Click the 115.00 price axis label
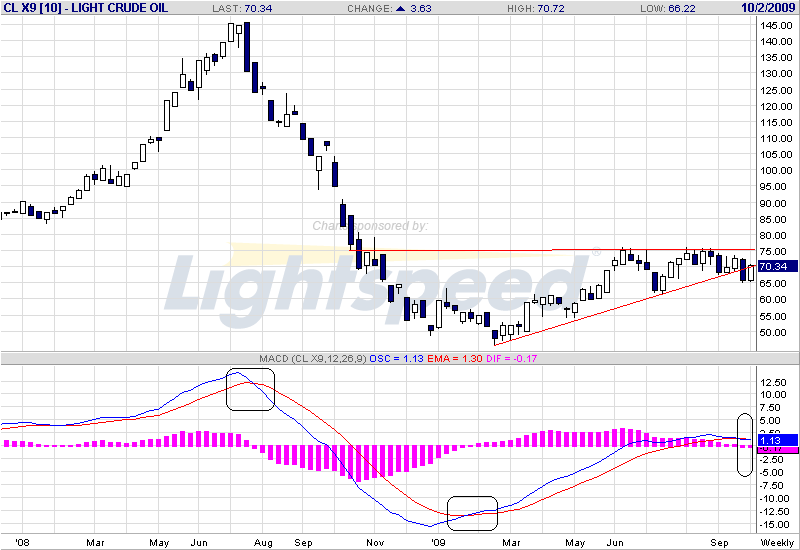This screenshot has height=550, width=800. (776, 122)
